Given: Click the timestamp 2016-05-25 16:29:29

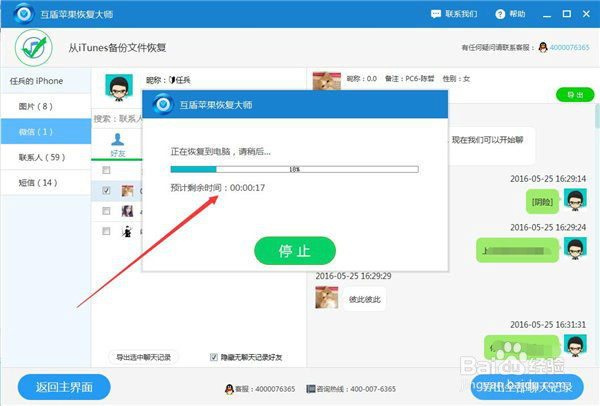Looking at the screenshot, I should coord(353,276).
